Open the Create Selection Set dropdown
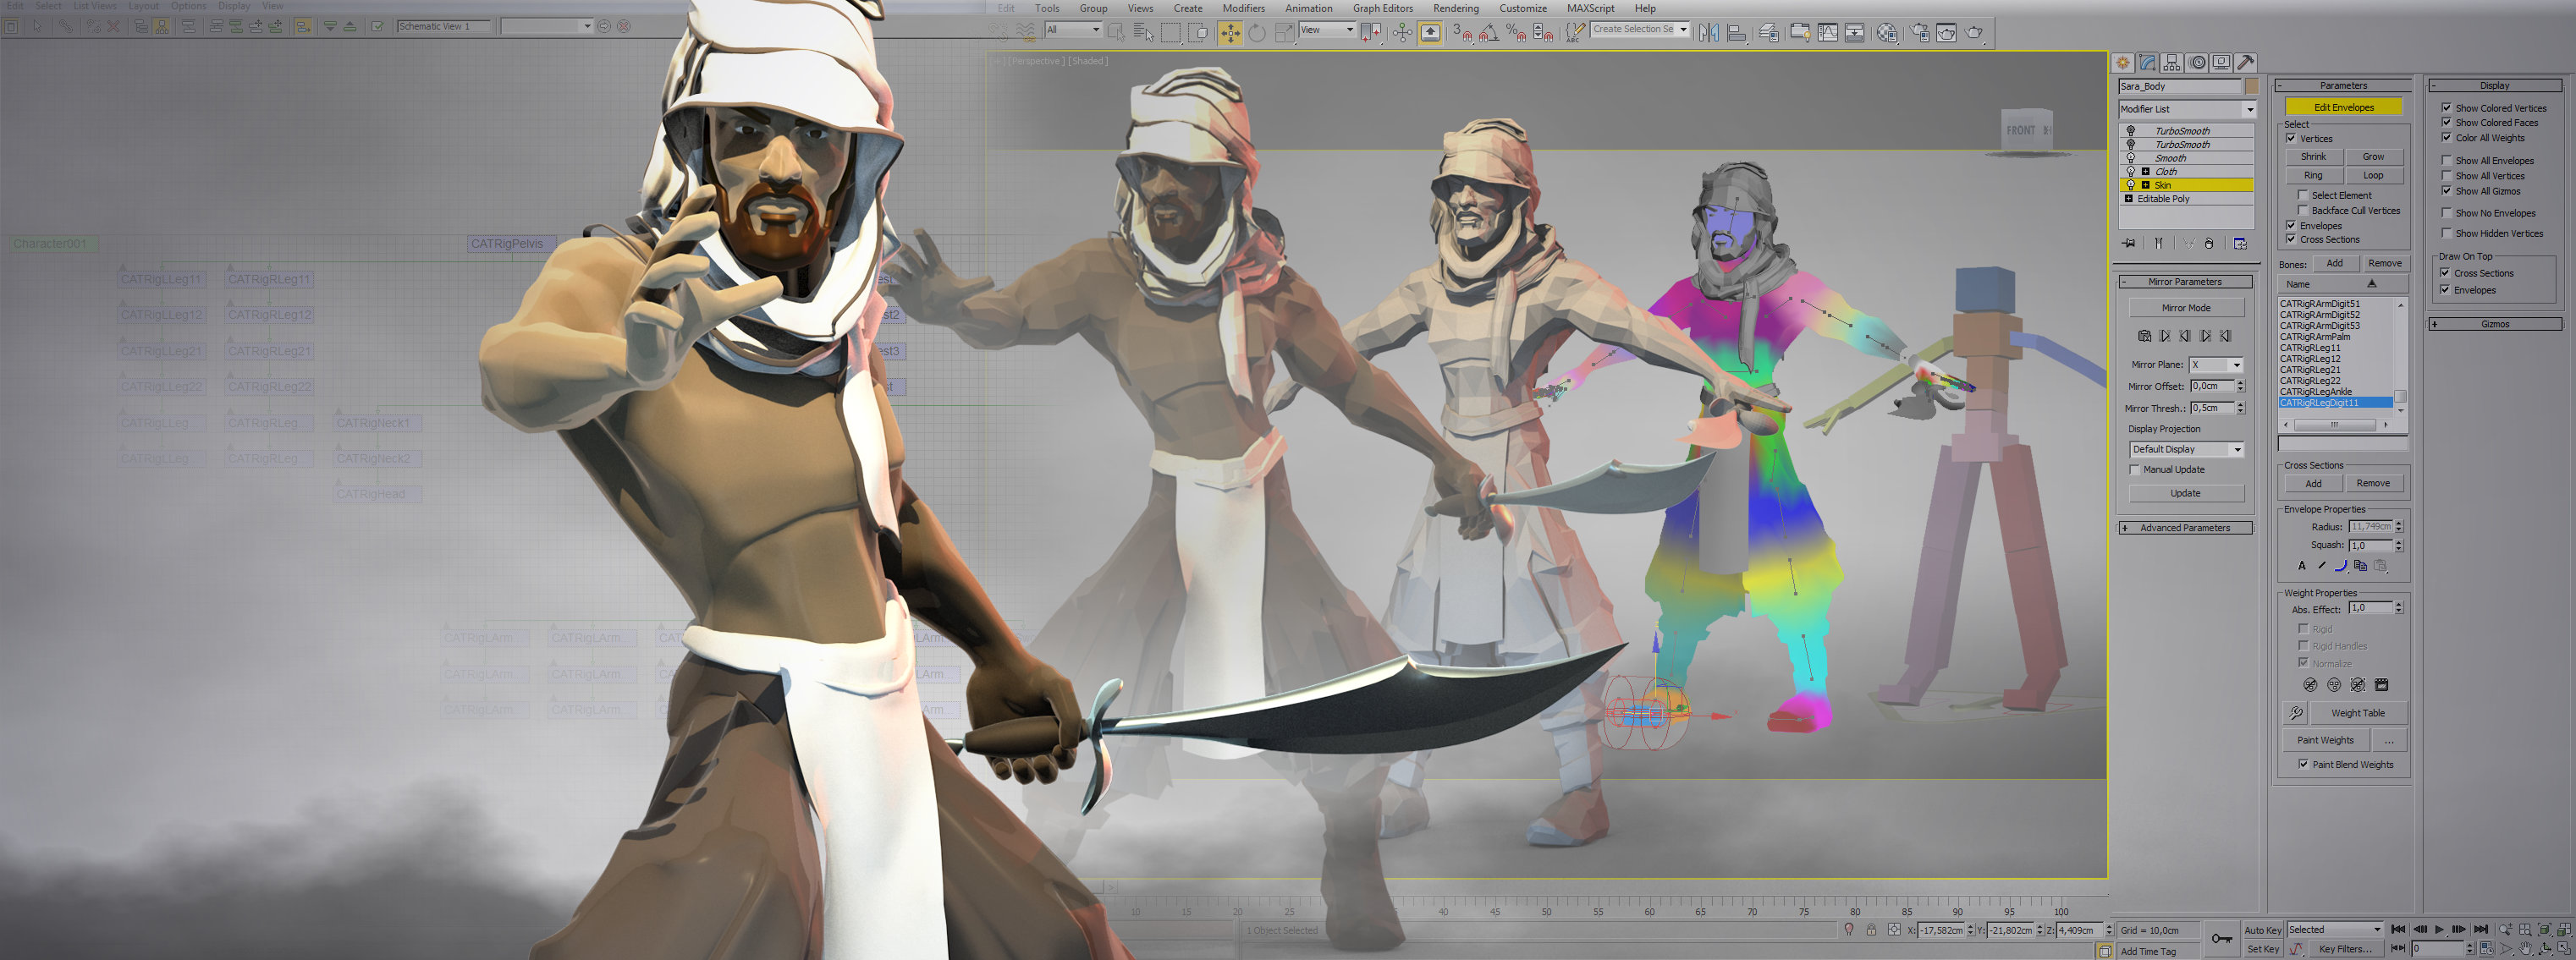 [1640, 29]
